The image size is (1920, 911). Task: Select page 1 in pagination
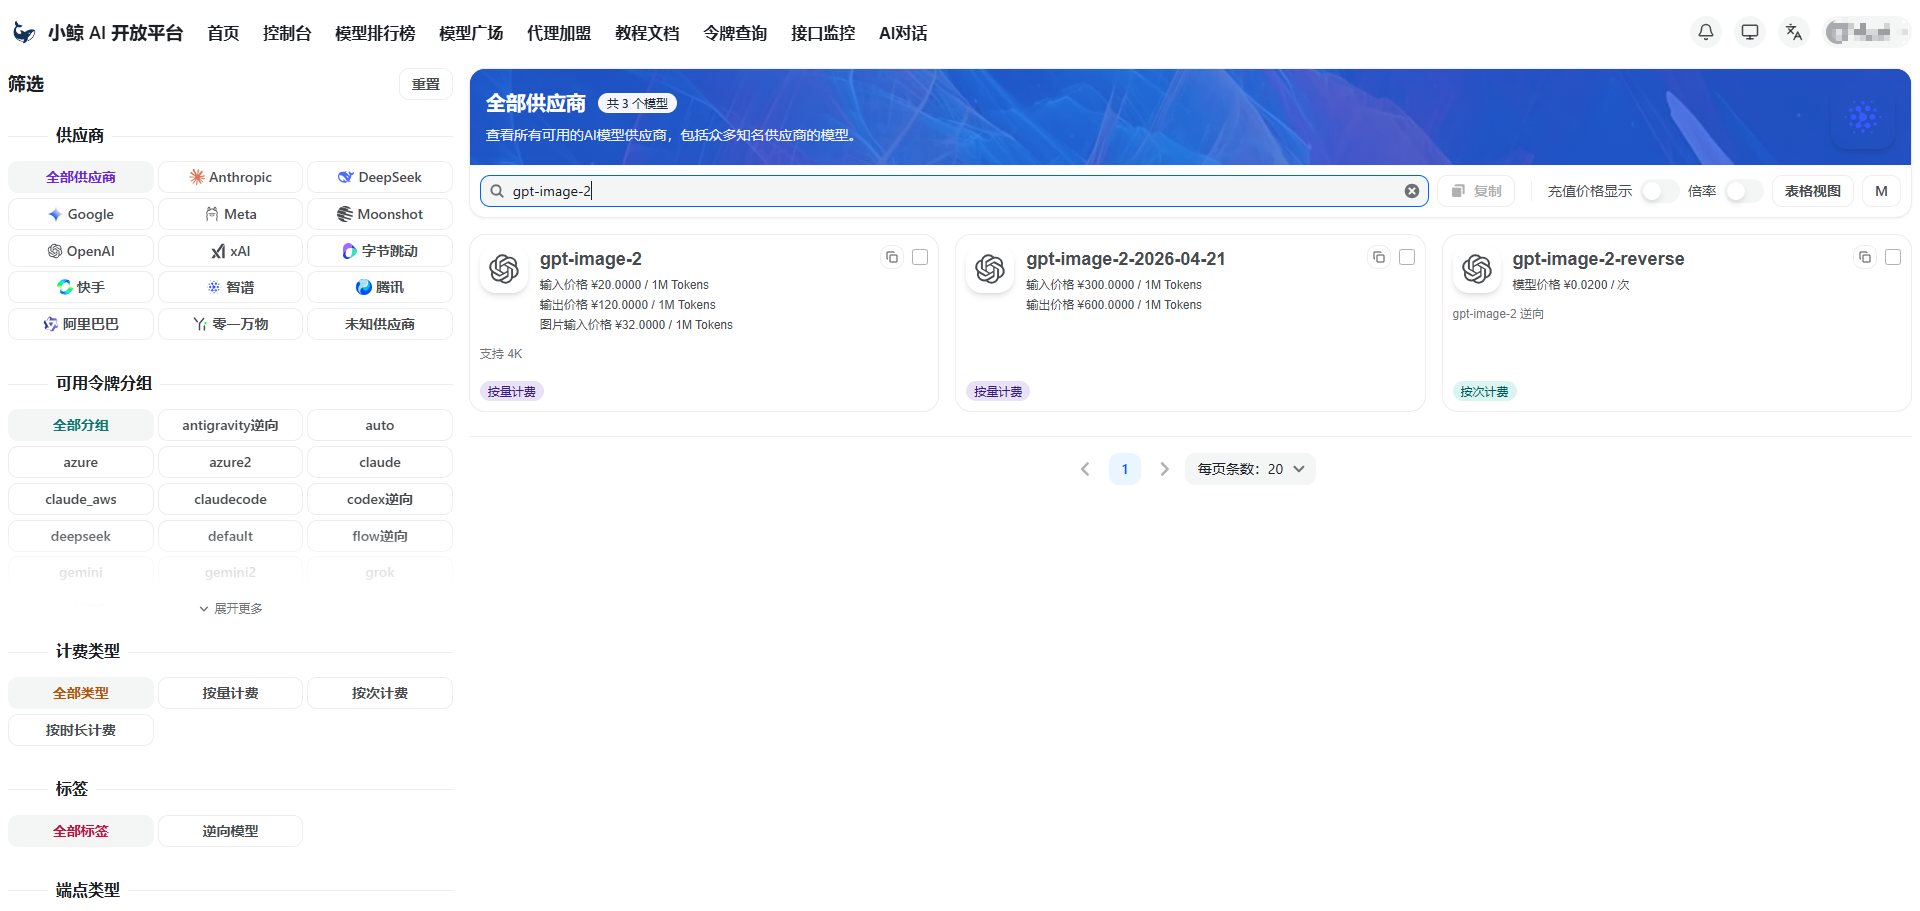tap(1125, 469)
